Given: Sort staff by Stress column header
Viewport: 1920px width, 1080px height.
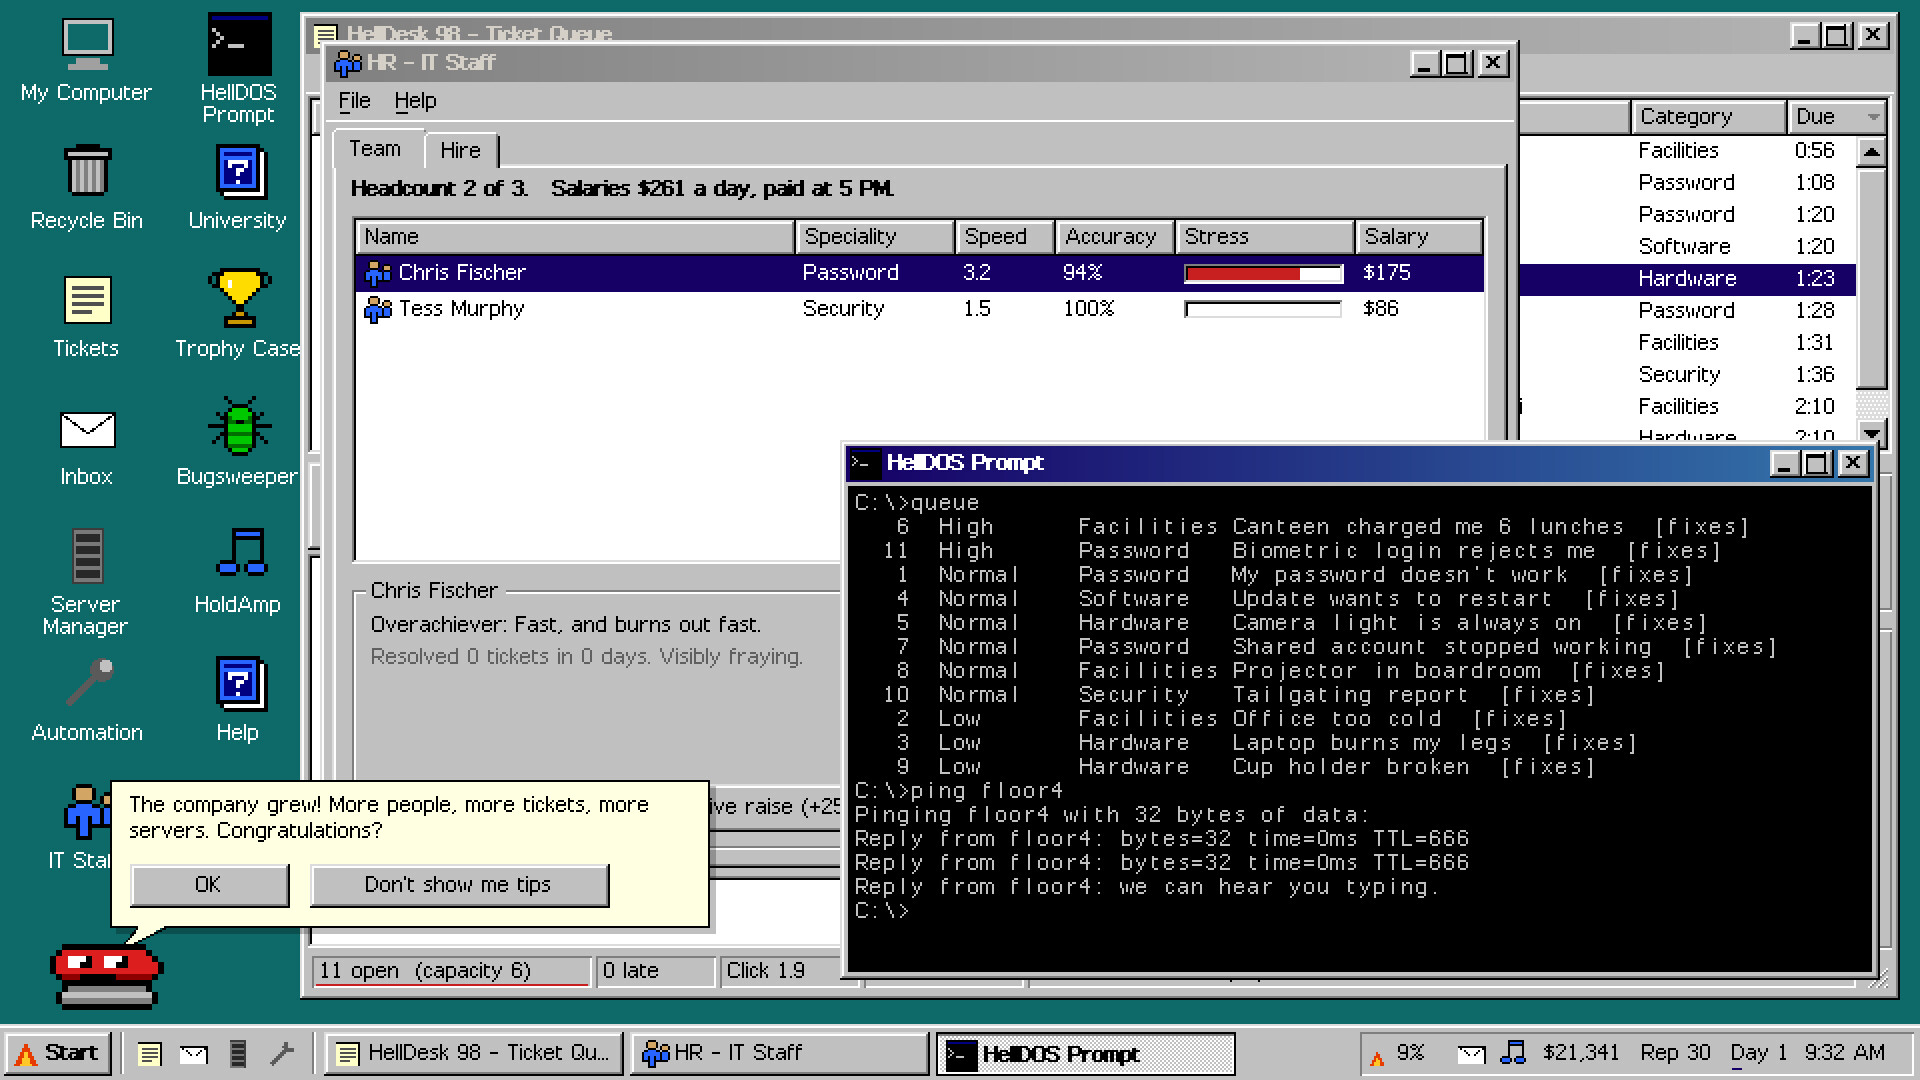Looking at the screenshot, I should tap(1265, 237).
